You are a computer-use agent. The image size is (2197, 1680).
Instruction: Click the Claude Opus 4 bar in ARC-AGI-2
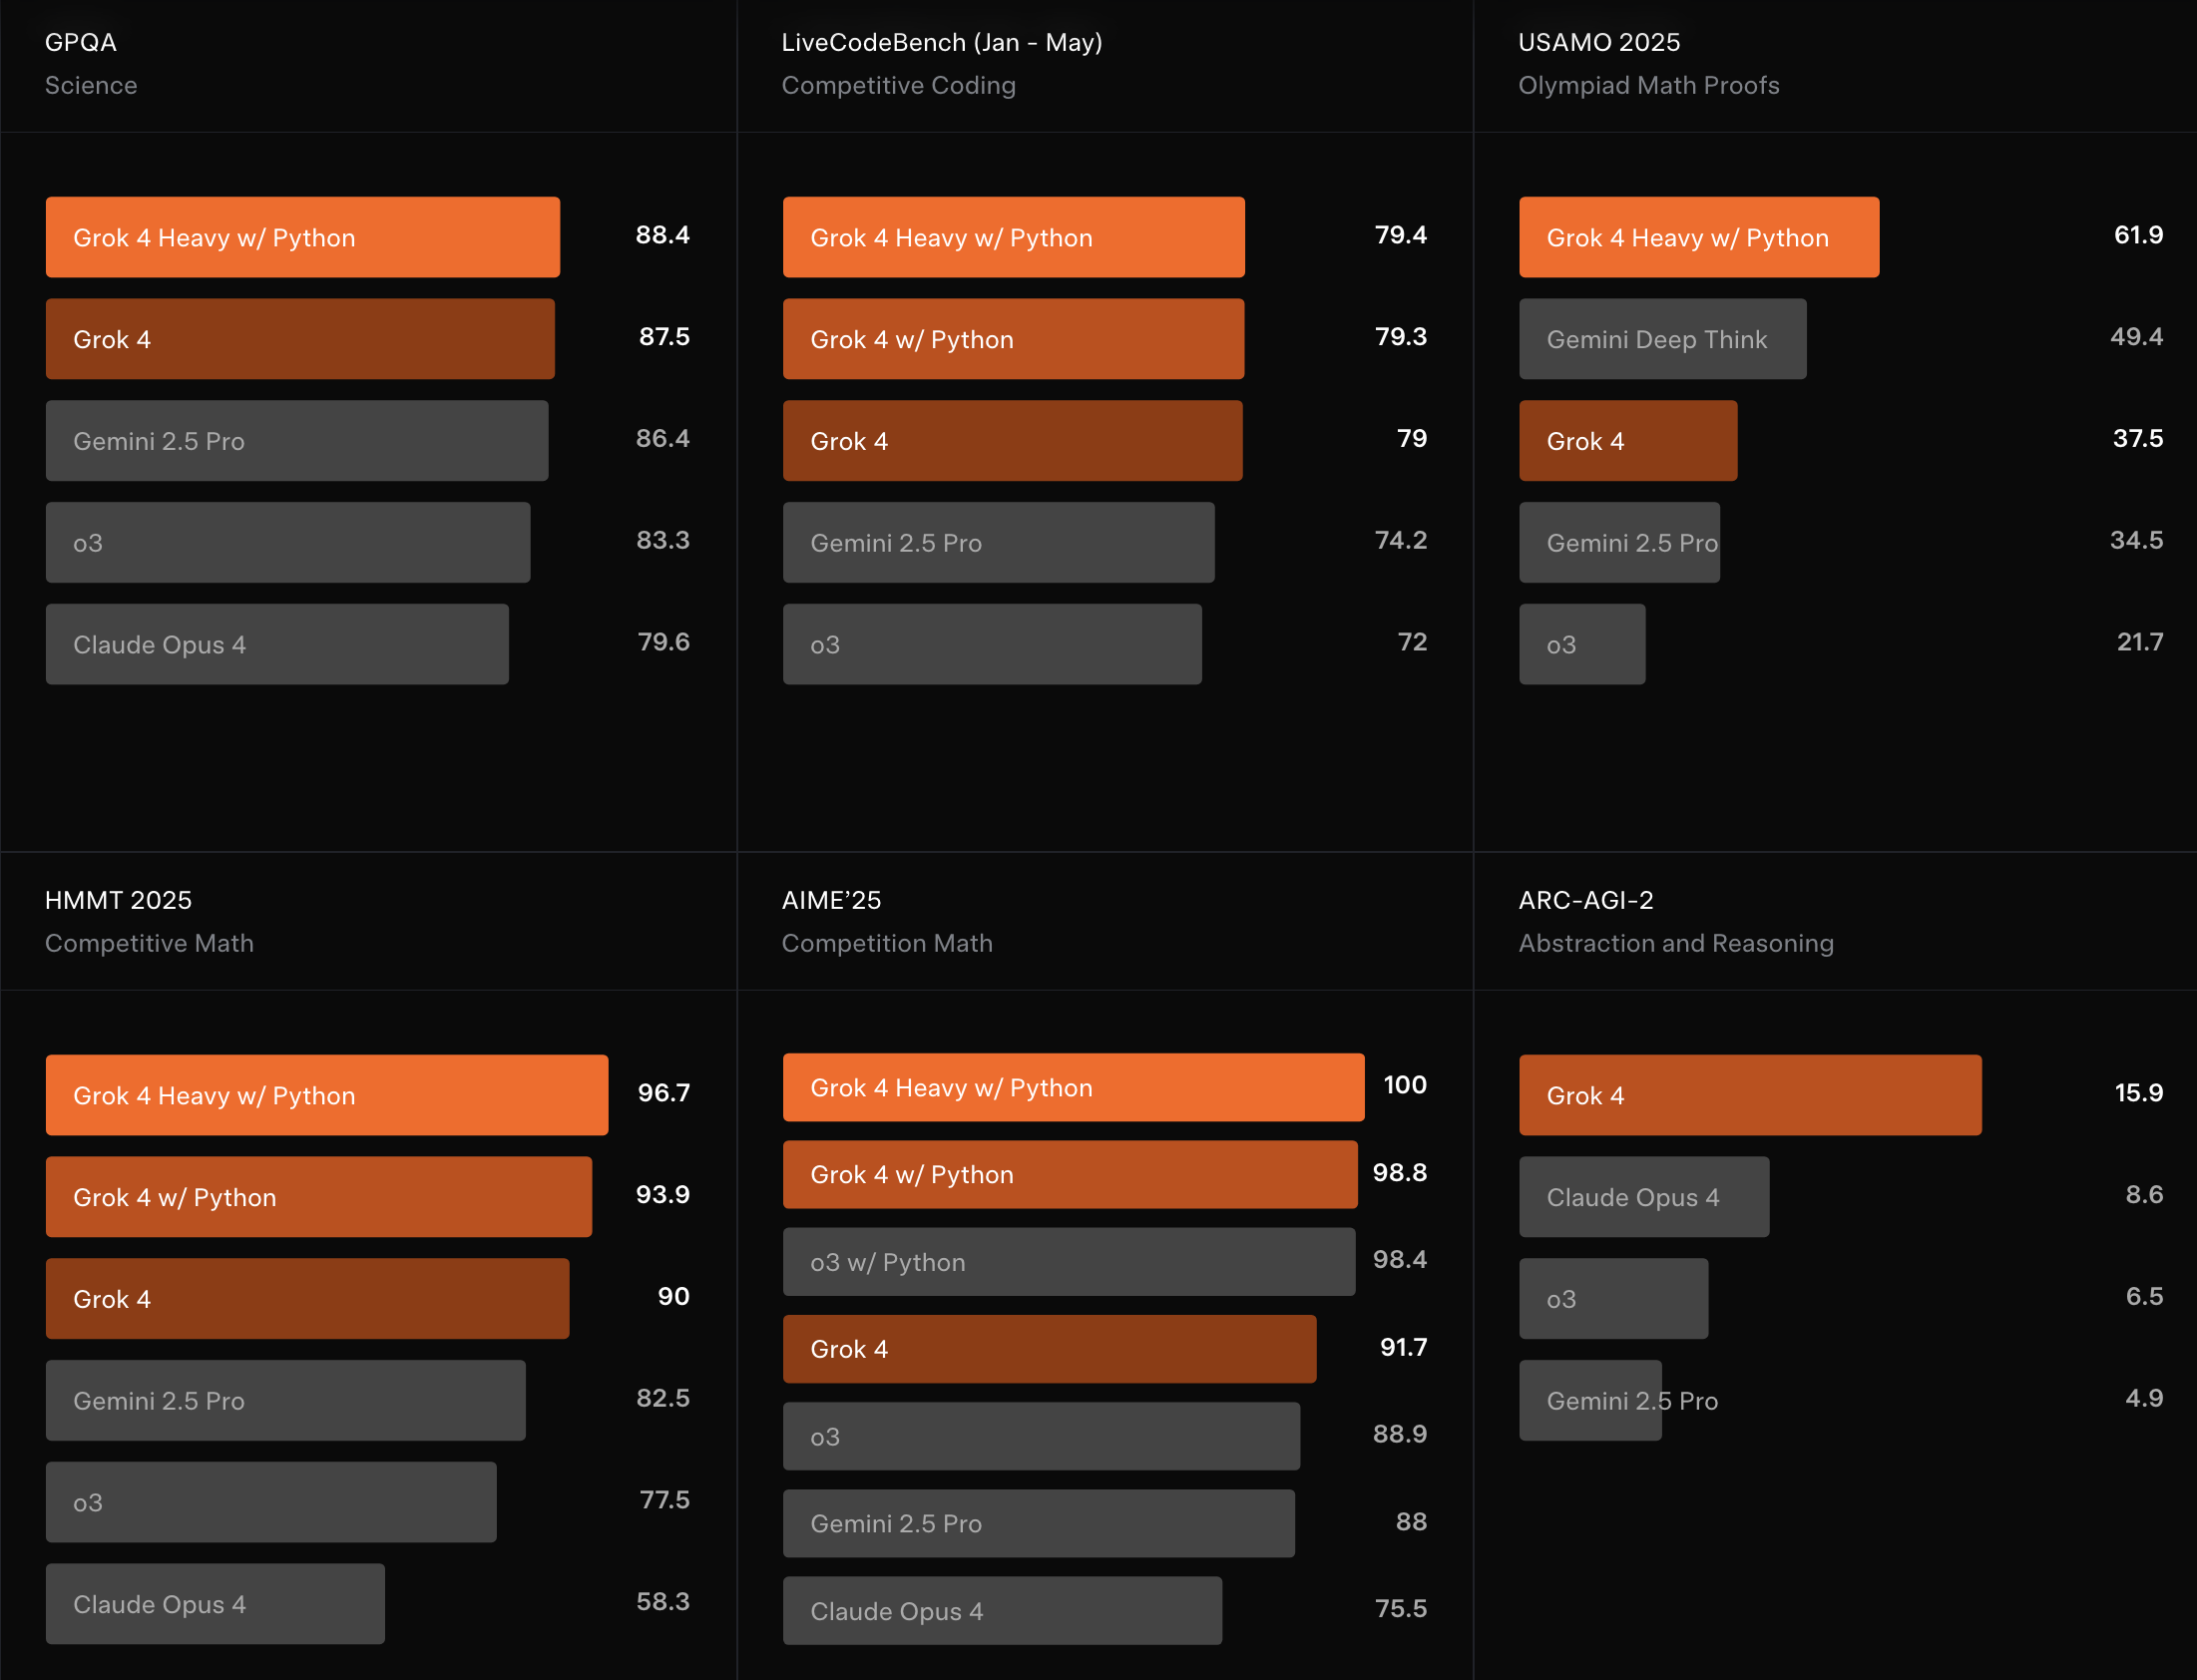click(1643, 1197)
